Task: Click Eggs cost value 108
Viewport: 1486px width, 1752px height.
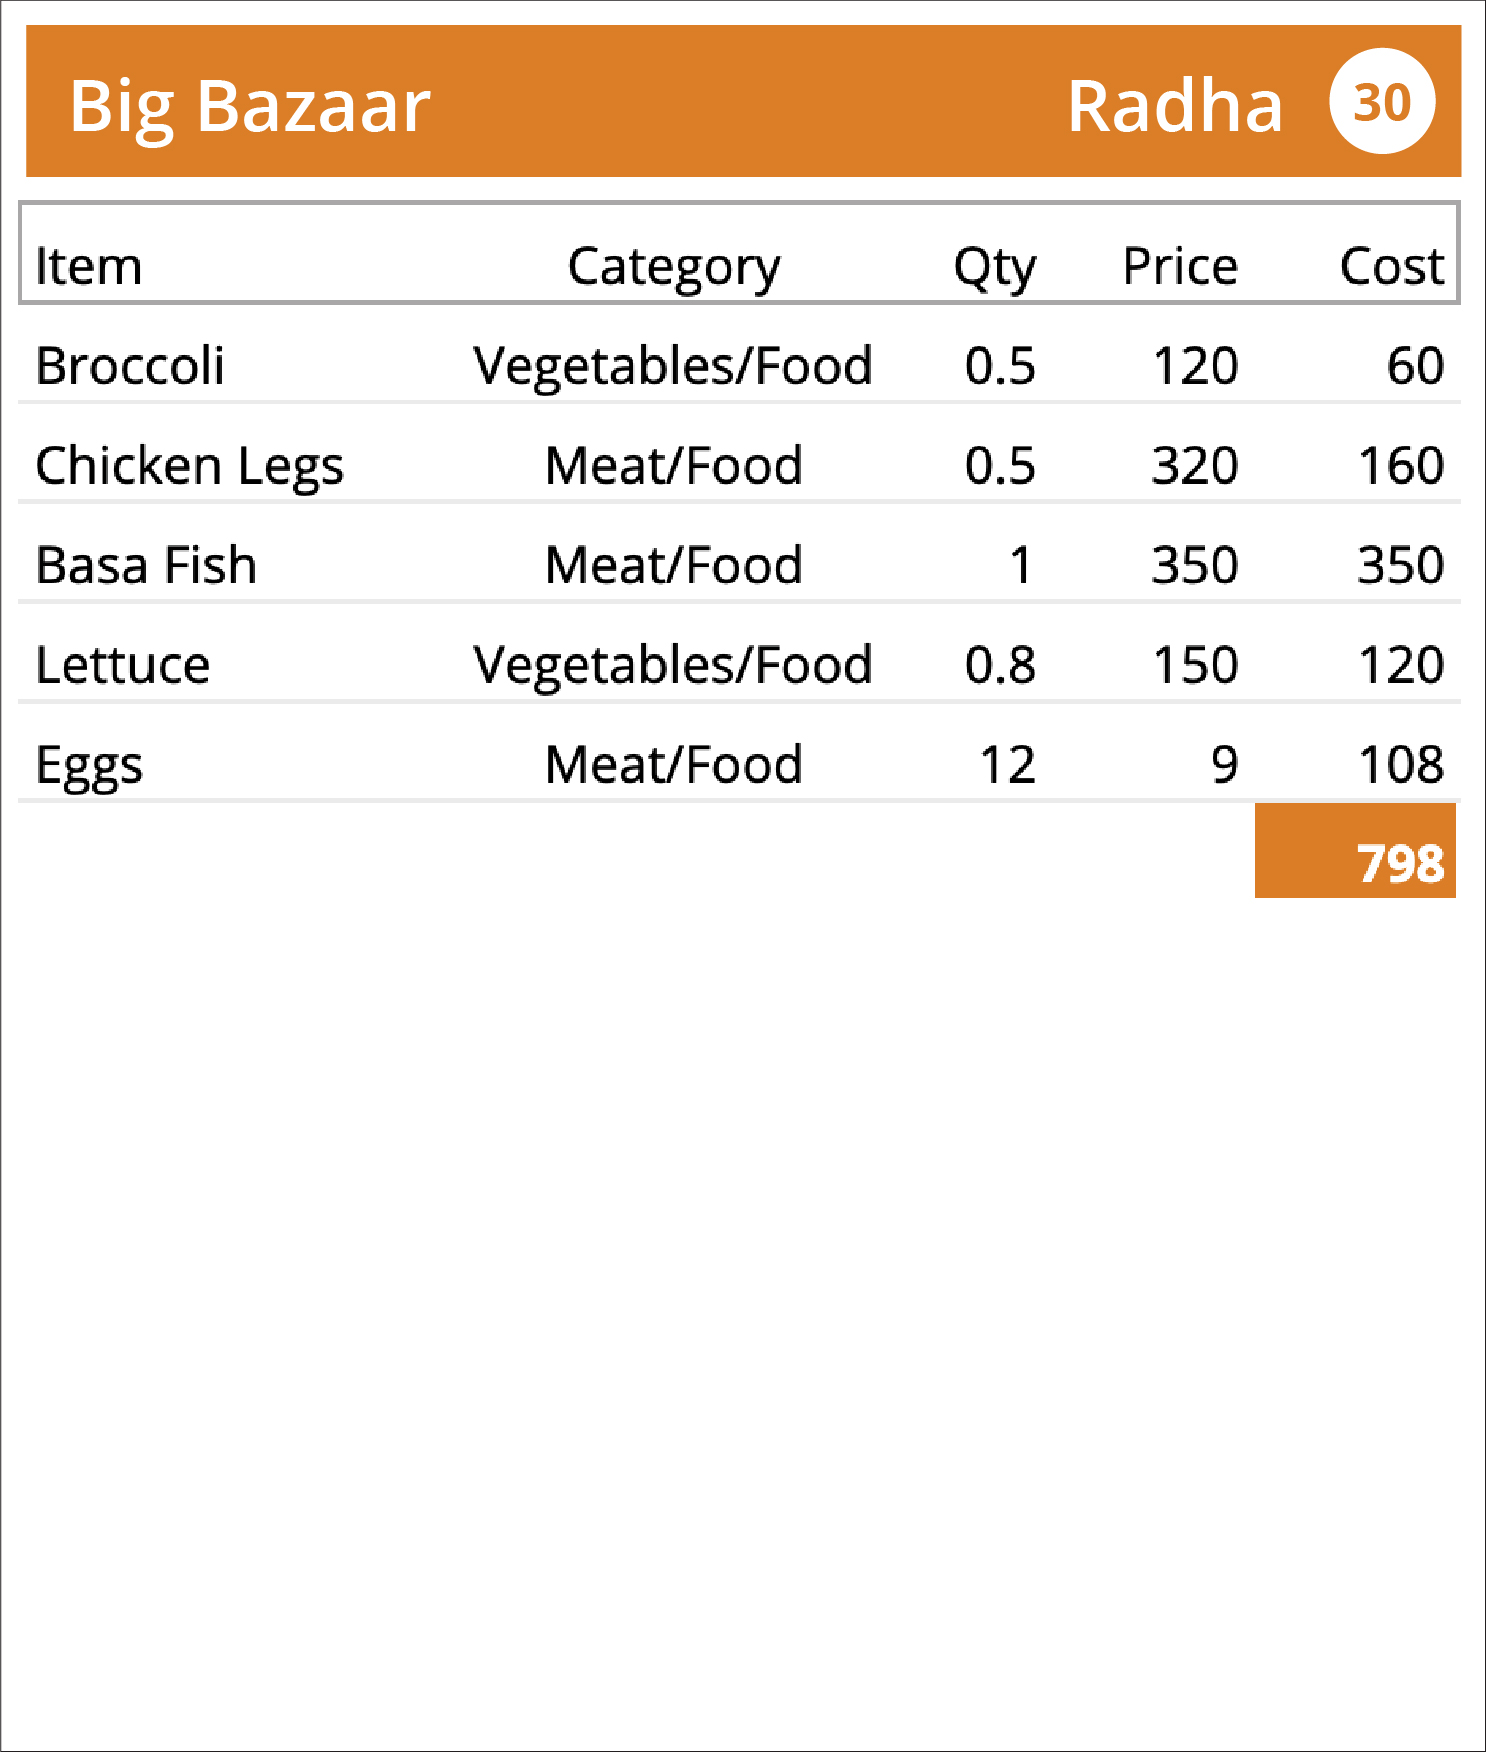Action: tap(1401, 765)
